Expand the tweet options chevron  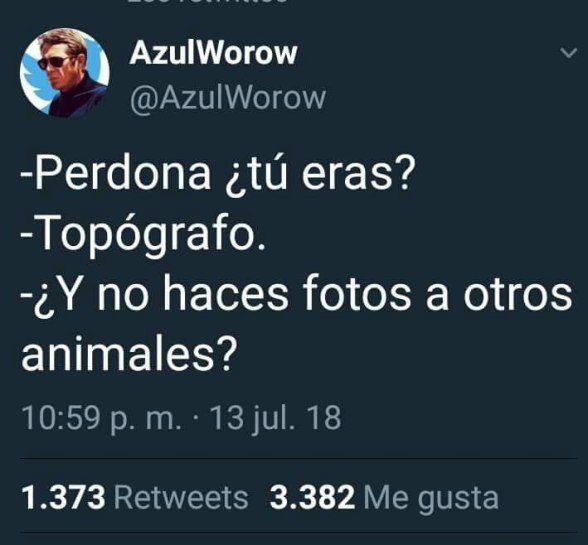568,53
